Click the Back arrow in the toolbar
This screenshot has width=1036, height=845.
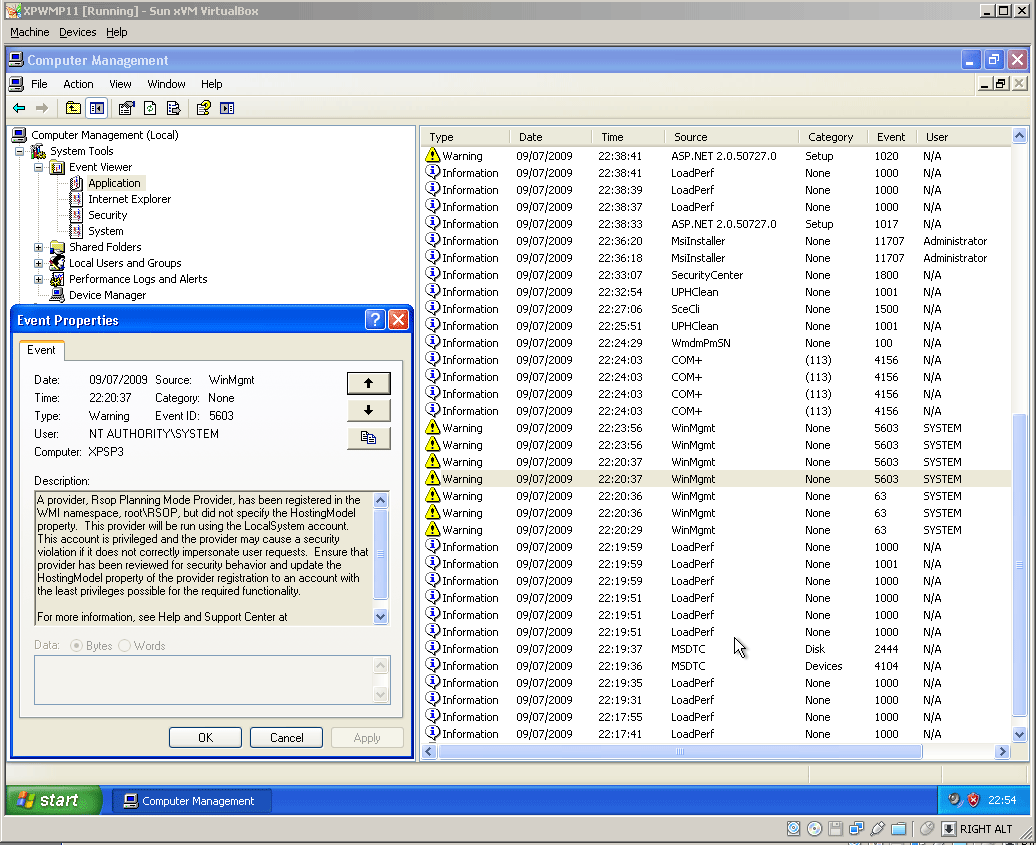19,108
